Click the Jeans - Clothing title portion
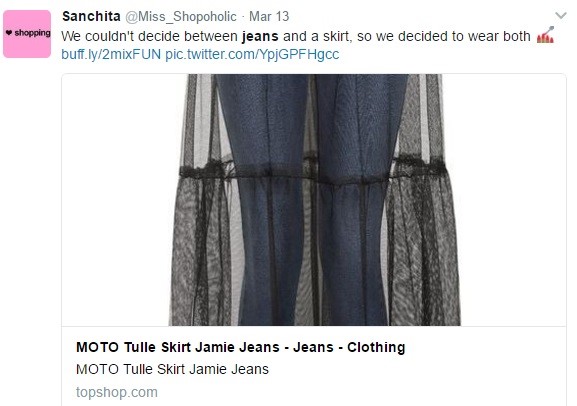Viewport: 577px width, 406px height. (x=349, y=347)
